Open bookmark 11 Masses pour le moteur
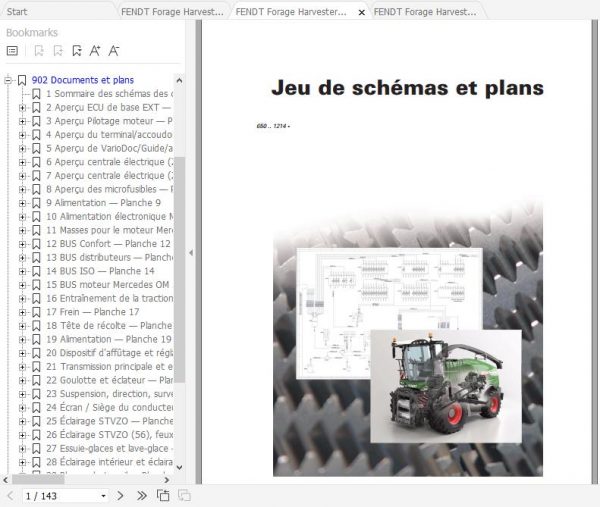Image resolution: width=600 pixels, height=507 pixels. click(x=109, y=230)
